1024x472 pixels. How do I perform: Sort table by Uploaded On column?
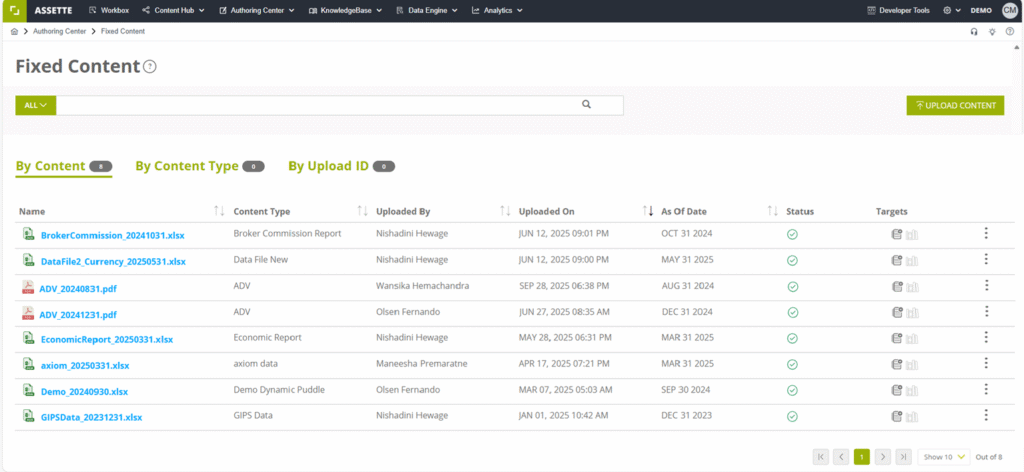click(647, 211)
